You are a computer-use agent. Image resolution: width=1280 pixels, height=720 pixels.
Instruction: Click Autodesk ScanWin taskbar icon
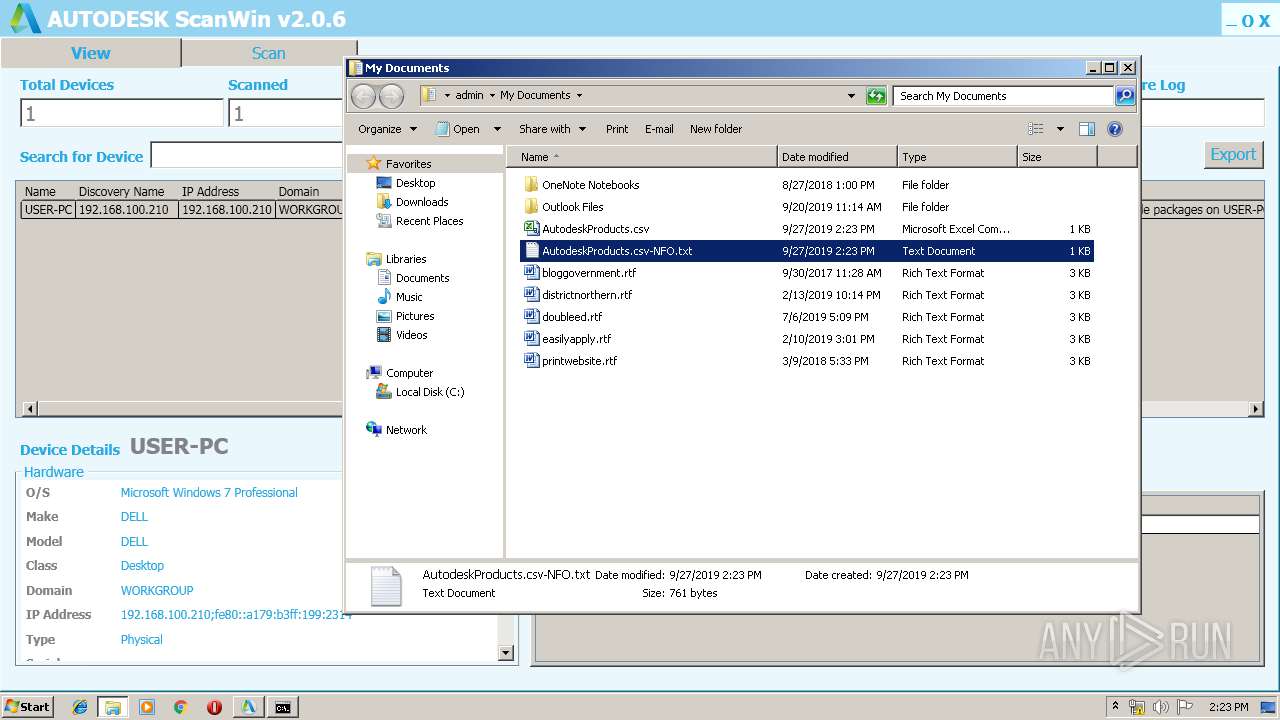coord(248,707)
